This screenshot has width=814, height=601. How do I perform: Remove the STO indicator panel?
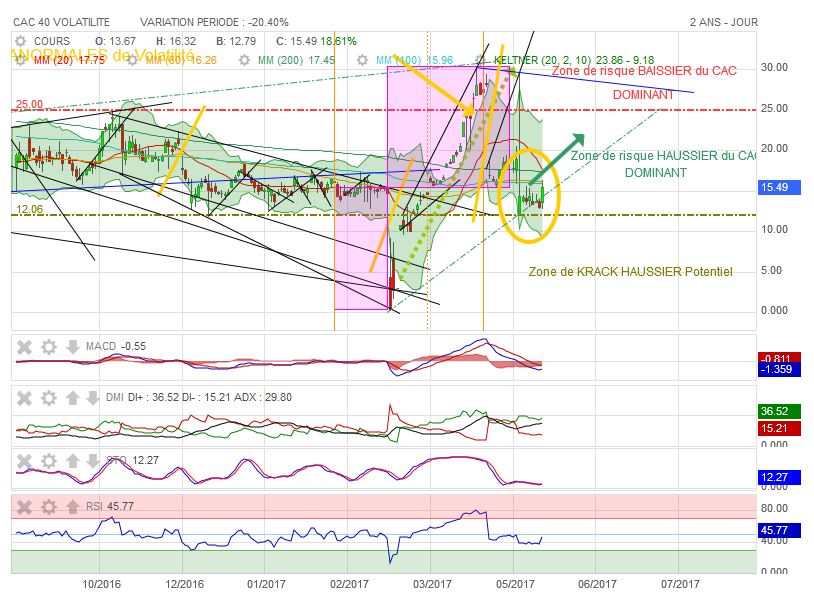24,461
